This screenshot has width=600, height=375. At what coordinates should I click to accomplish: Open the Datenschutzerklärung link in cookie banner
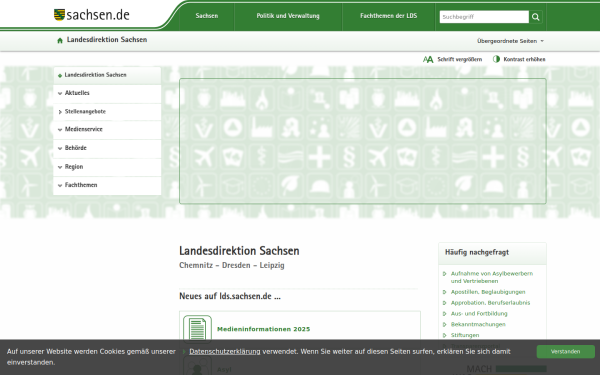pyautogui.click(x=225, y=351)
